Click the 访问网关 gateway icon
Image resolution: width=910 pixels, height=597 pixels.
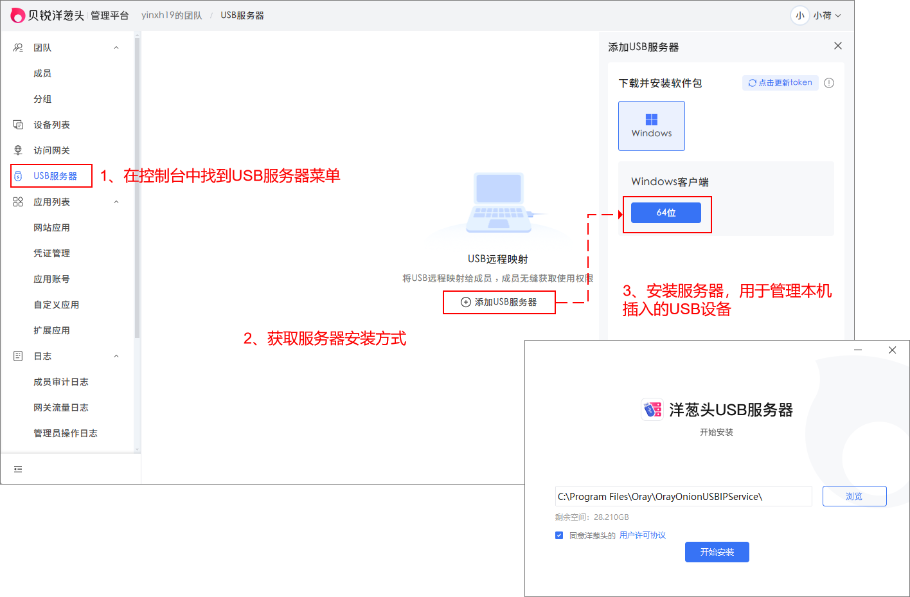click(15, 148)
